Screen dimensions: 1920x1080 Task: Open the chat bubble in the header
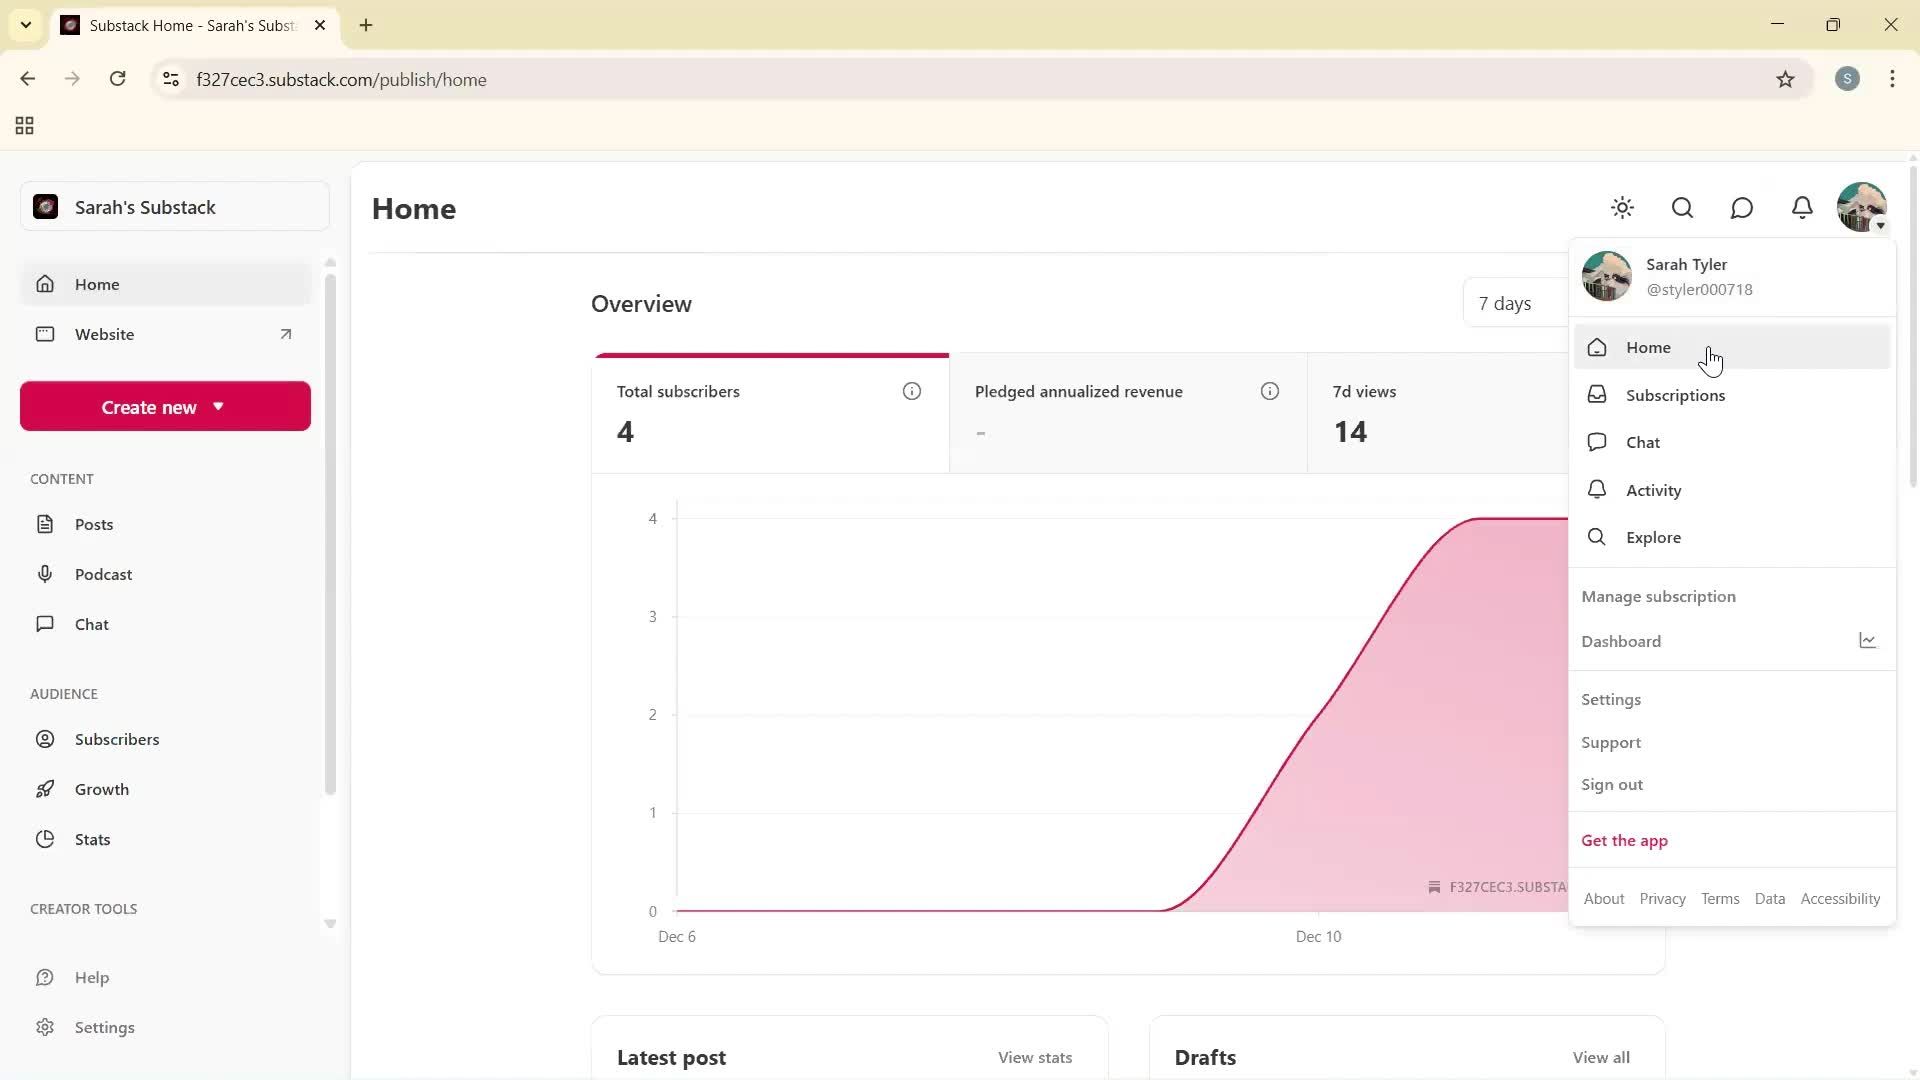pos(1742,207)
